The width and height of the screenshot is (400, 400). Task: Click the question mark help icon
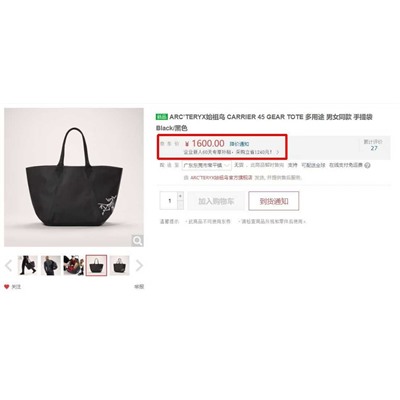pyautogui.click(x=367, y=165)
